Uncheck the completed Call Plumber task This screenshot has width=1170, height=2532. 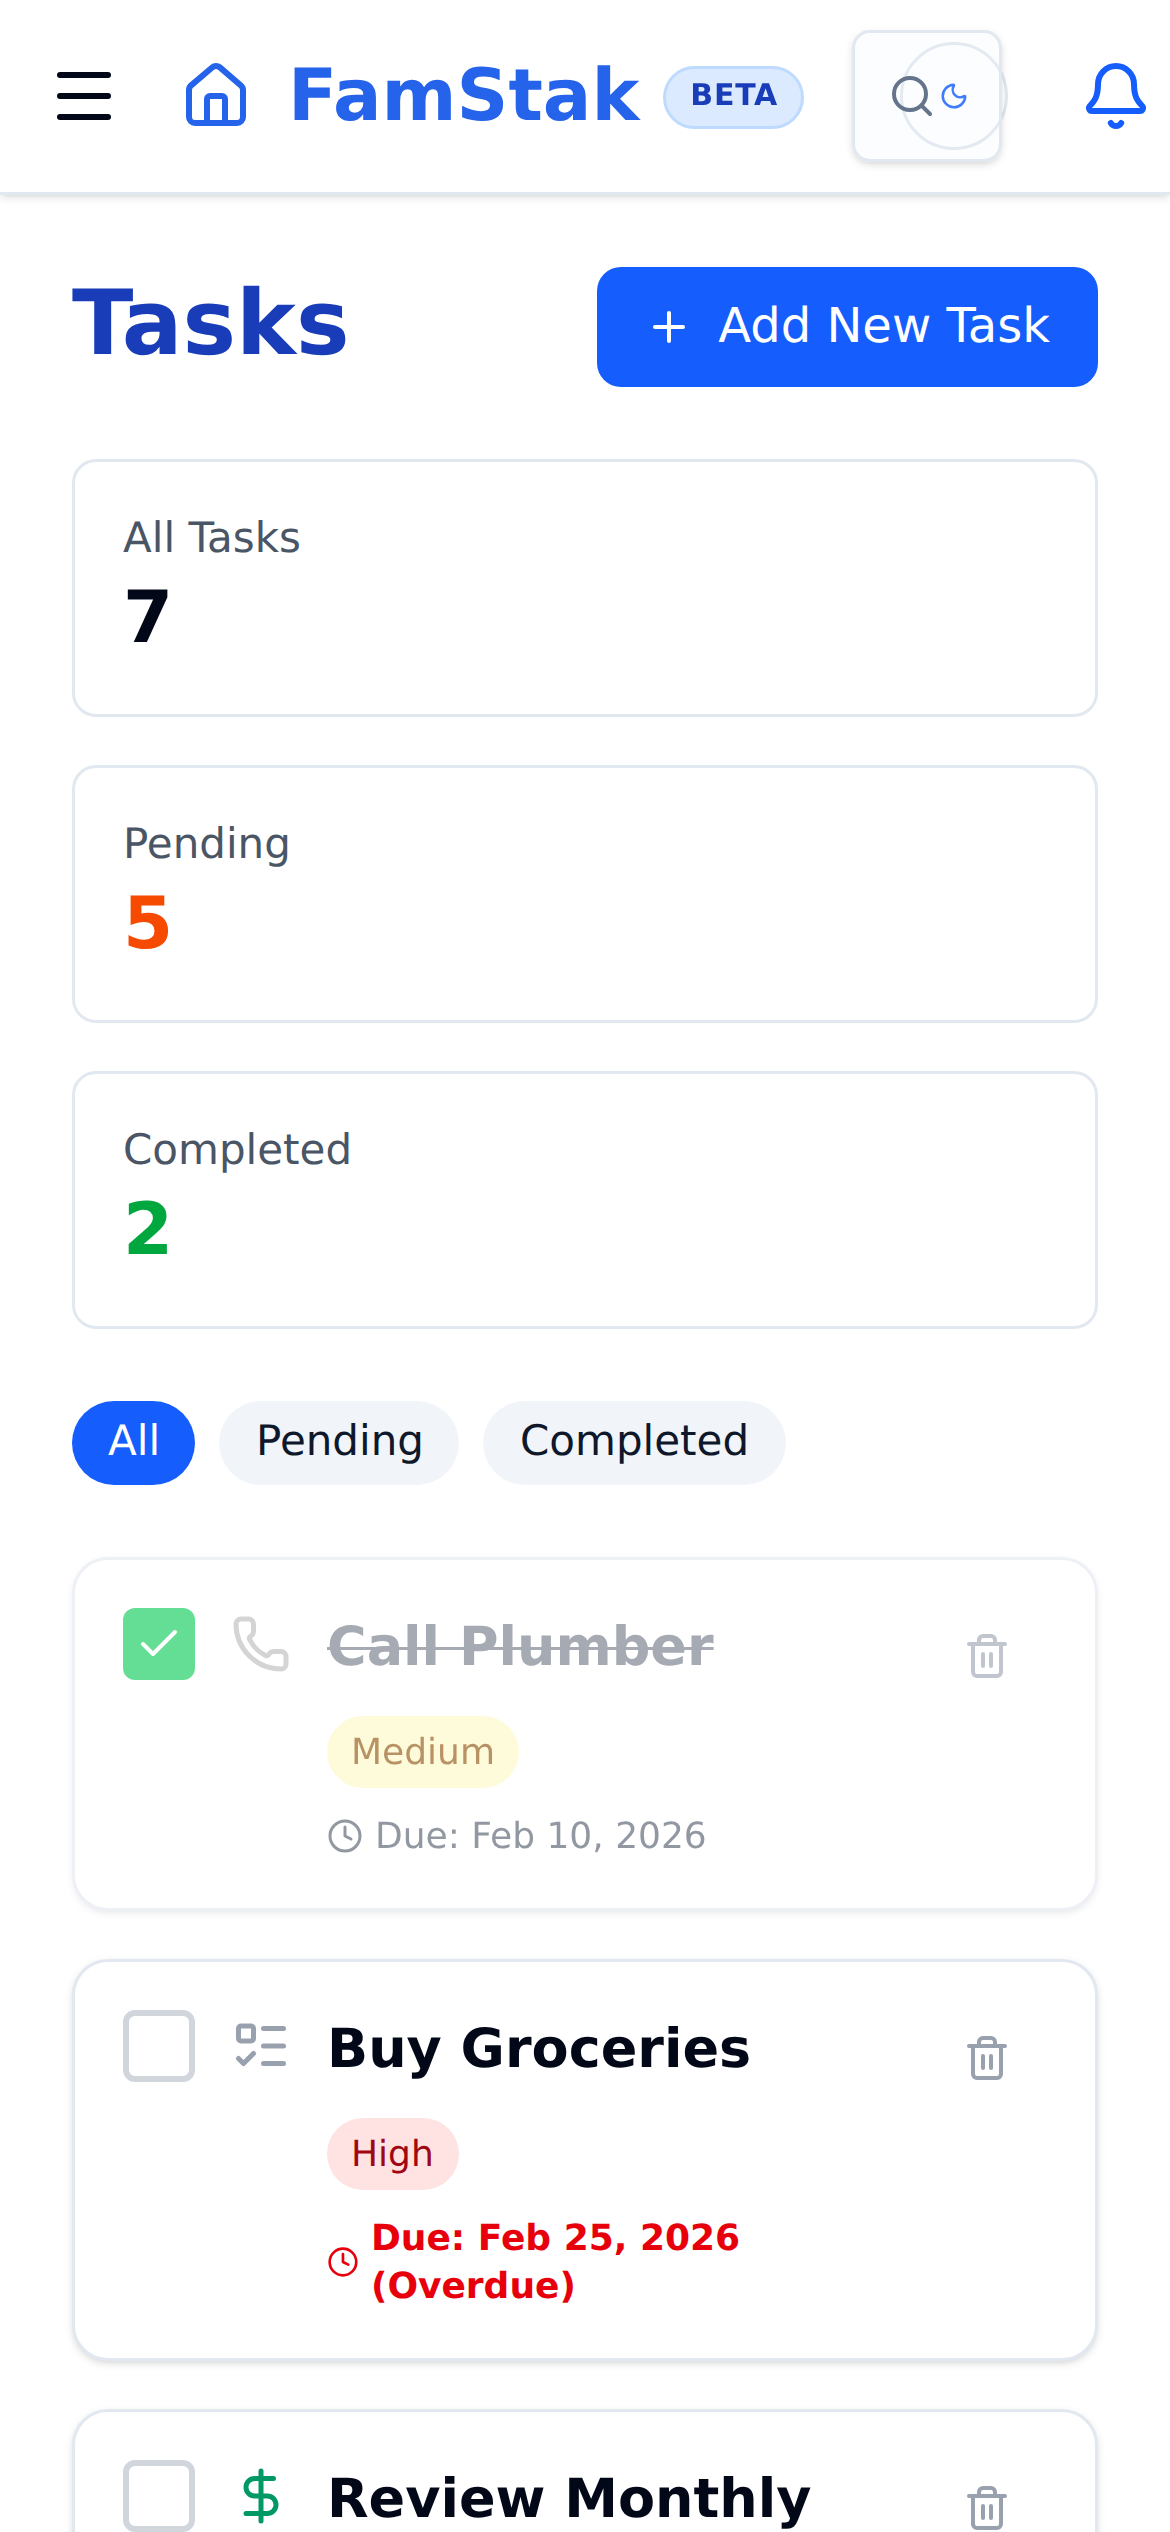(159, 1644)
